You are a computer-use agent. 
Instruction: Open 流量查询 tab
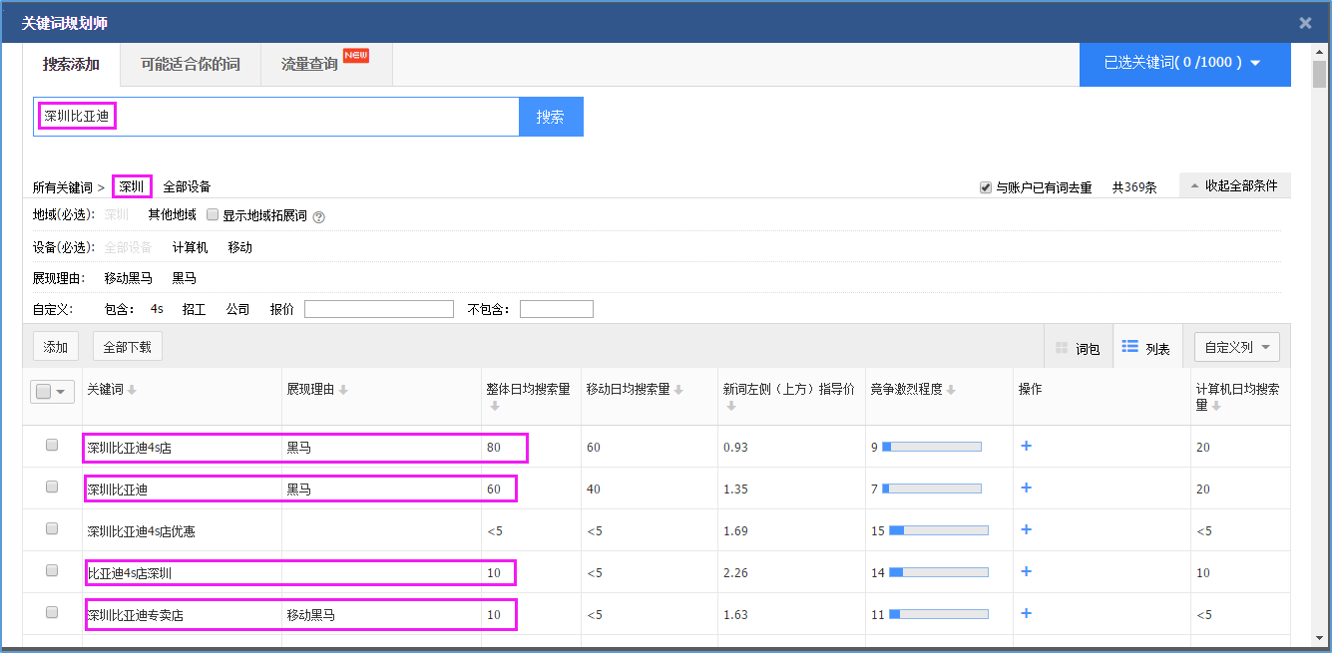pos(326,64)
